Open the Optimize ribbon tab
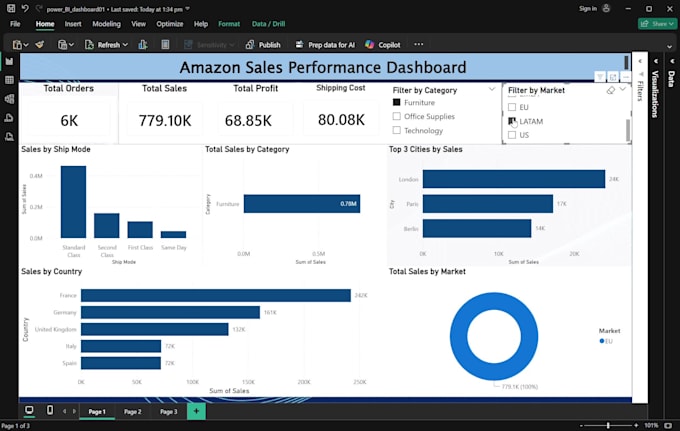Screen dimensions: 680x431 pos(170,24)
